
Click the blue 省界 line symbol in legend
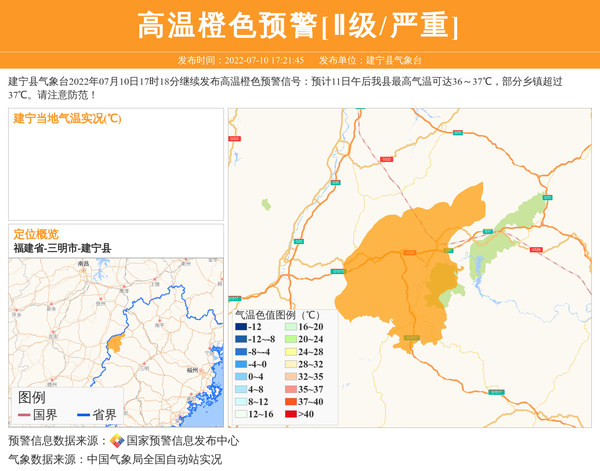click(83, 414)
